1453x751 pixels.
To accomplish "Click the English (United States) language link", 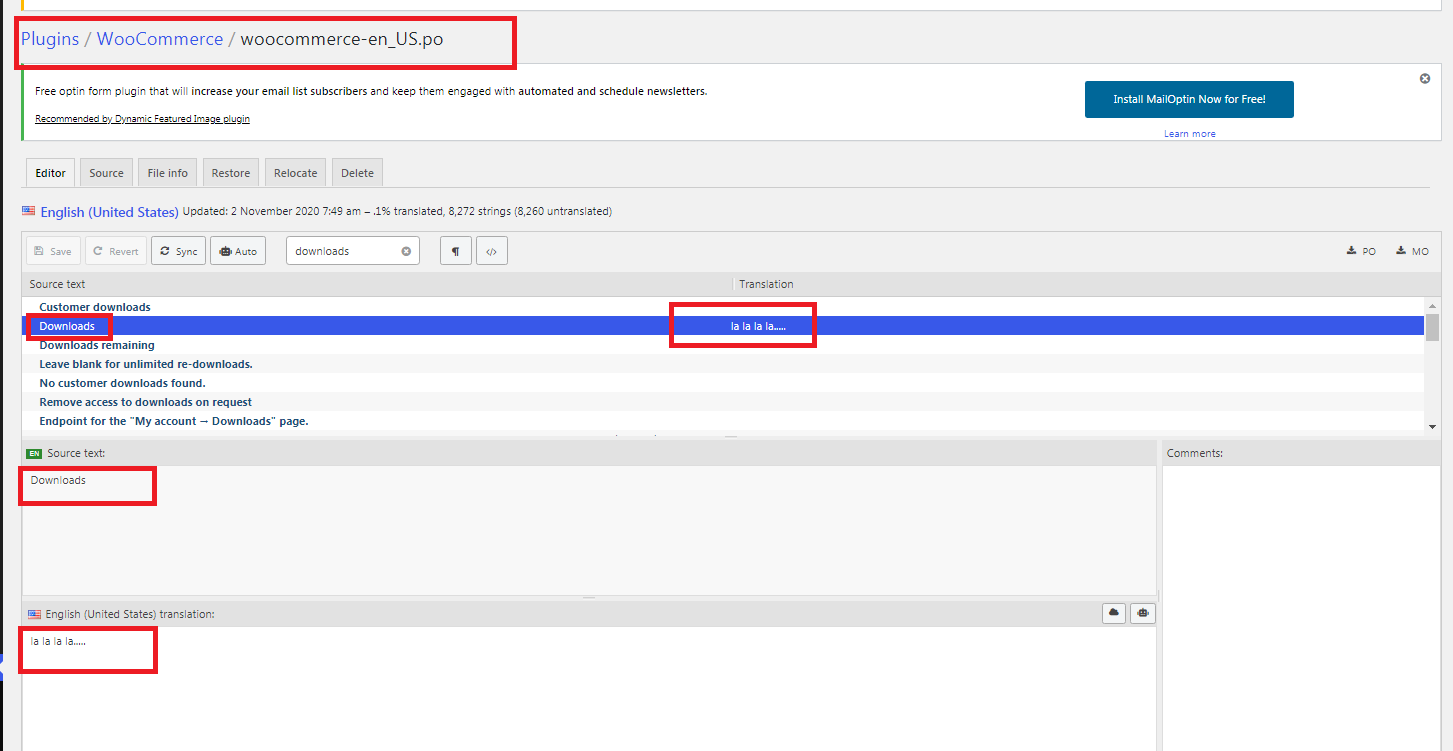I will 109,212.
